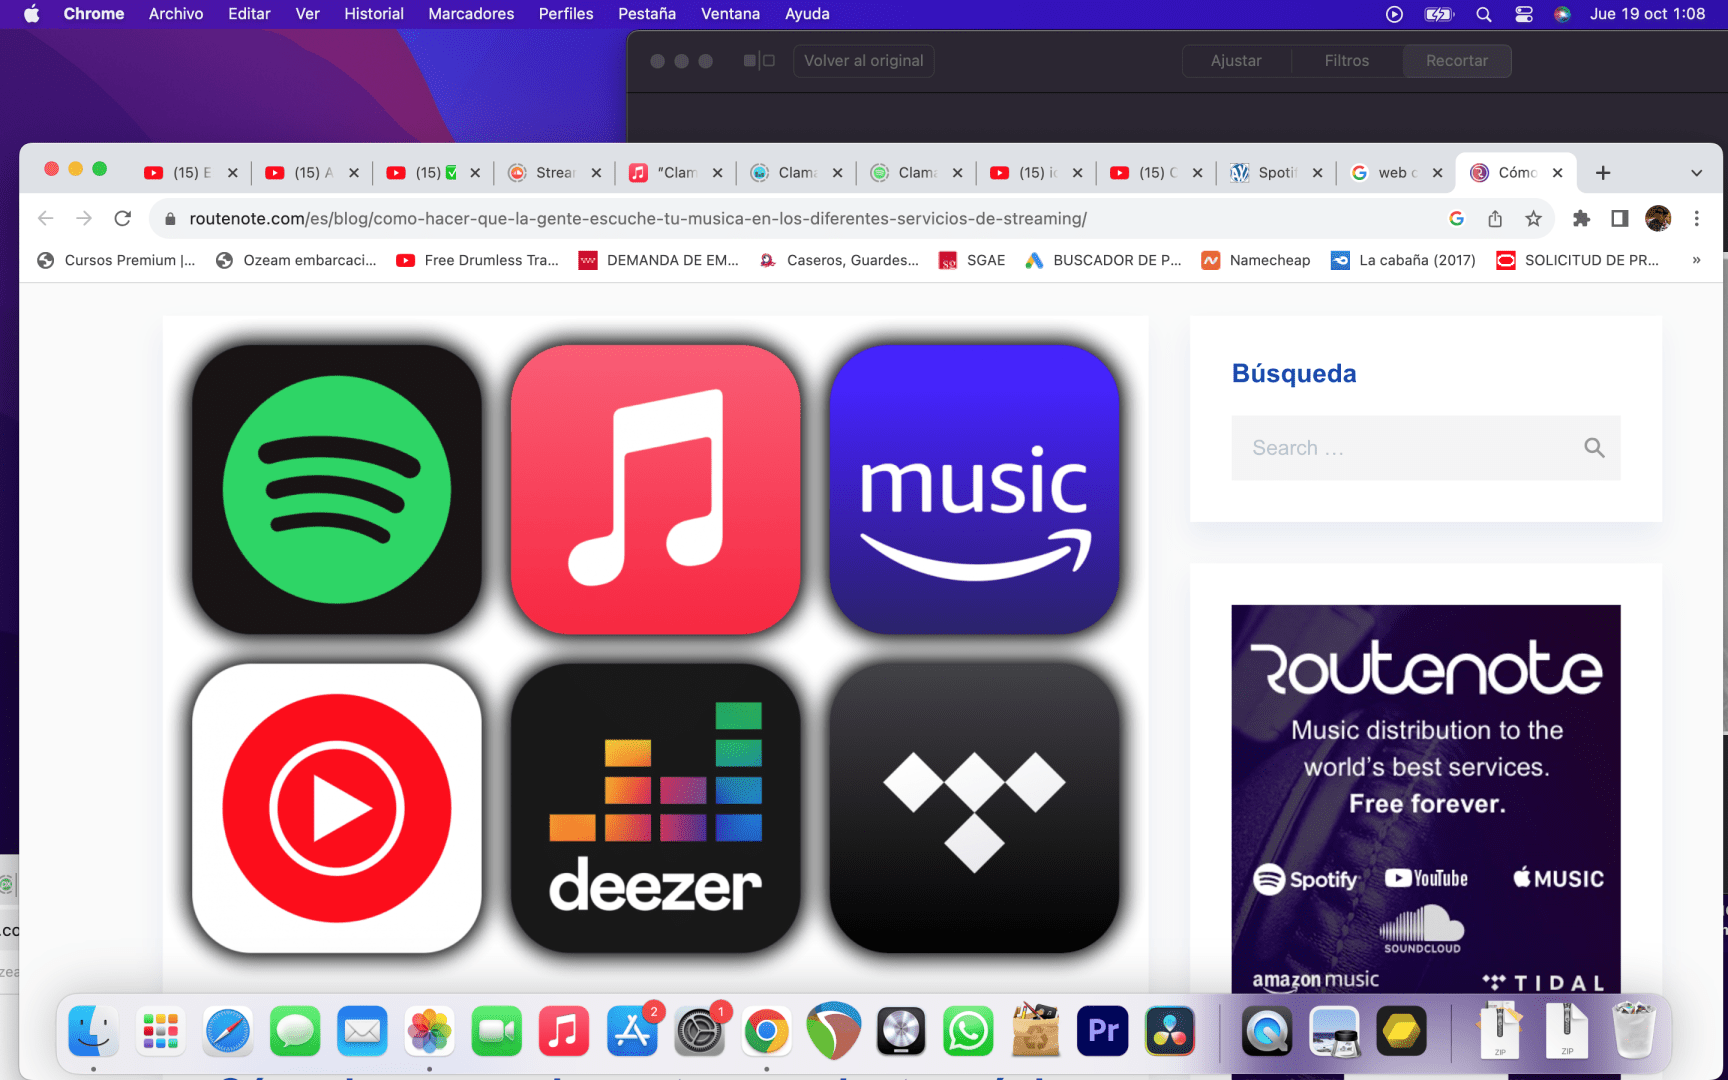Select the Ajustar tab in the background window
Viewport: 1728px width, 1080px height.
point(1236,61)
